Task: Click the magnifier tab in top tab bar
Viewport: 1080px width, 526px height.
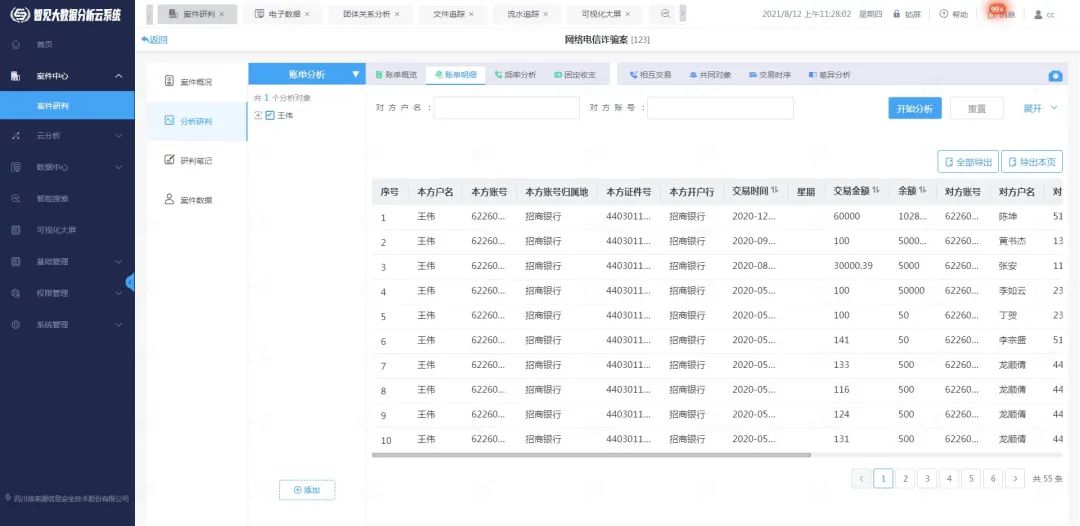Action: point(665,14)
